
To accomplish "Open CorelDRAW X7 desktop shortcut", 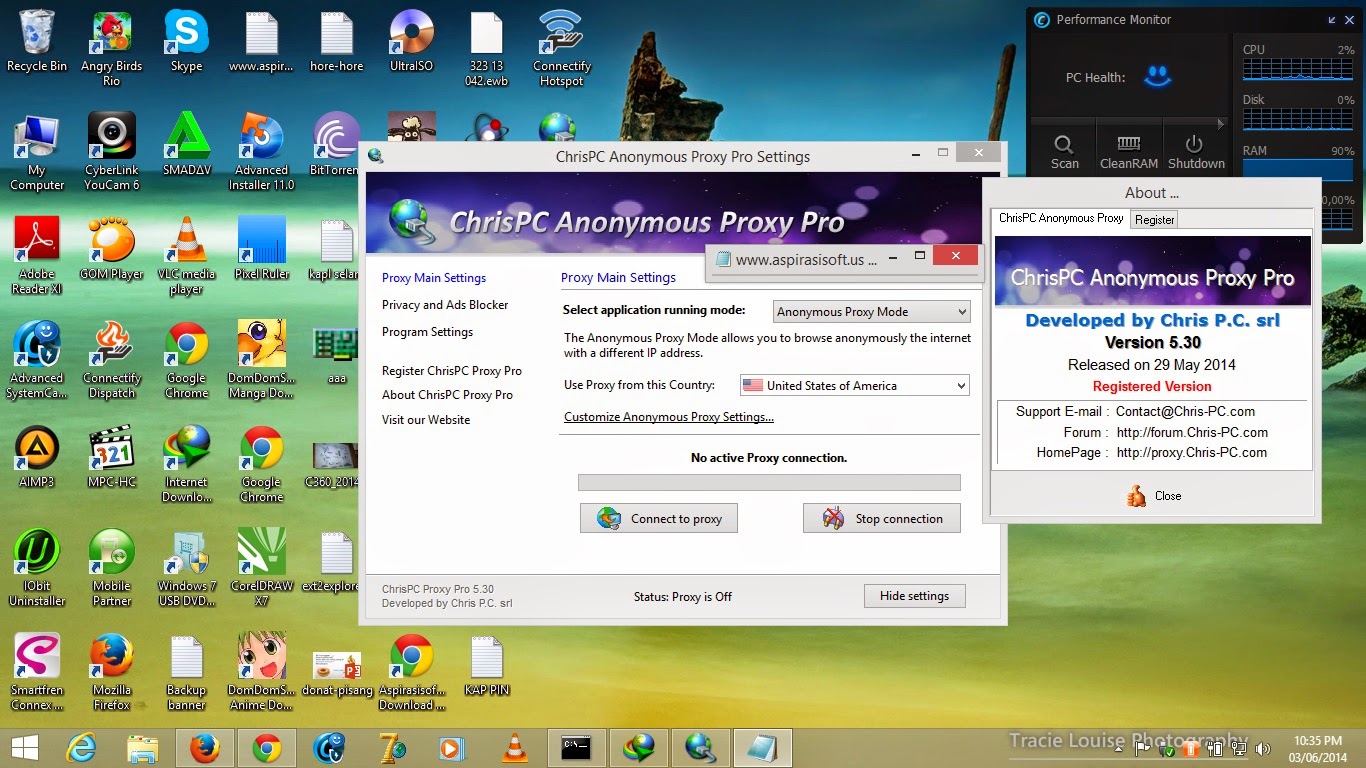I will coord(262,569).
